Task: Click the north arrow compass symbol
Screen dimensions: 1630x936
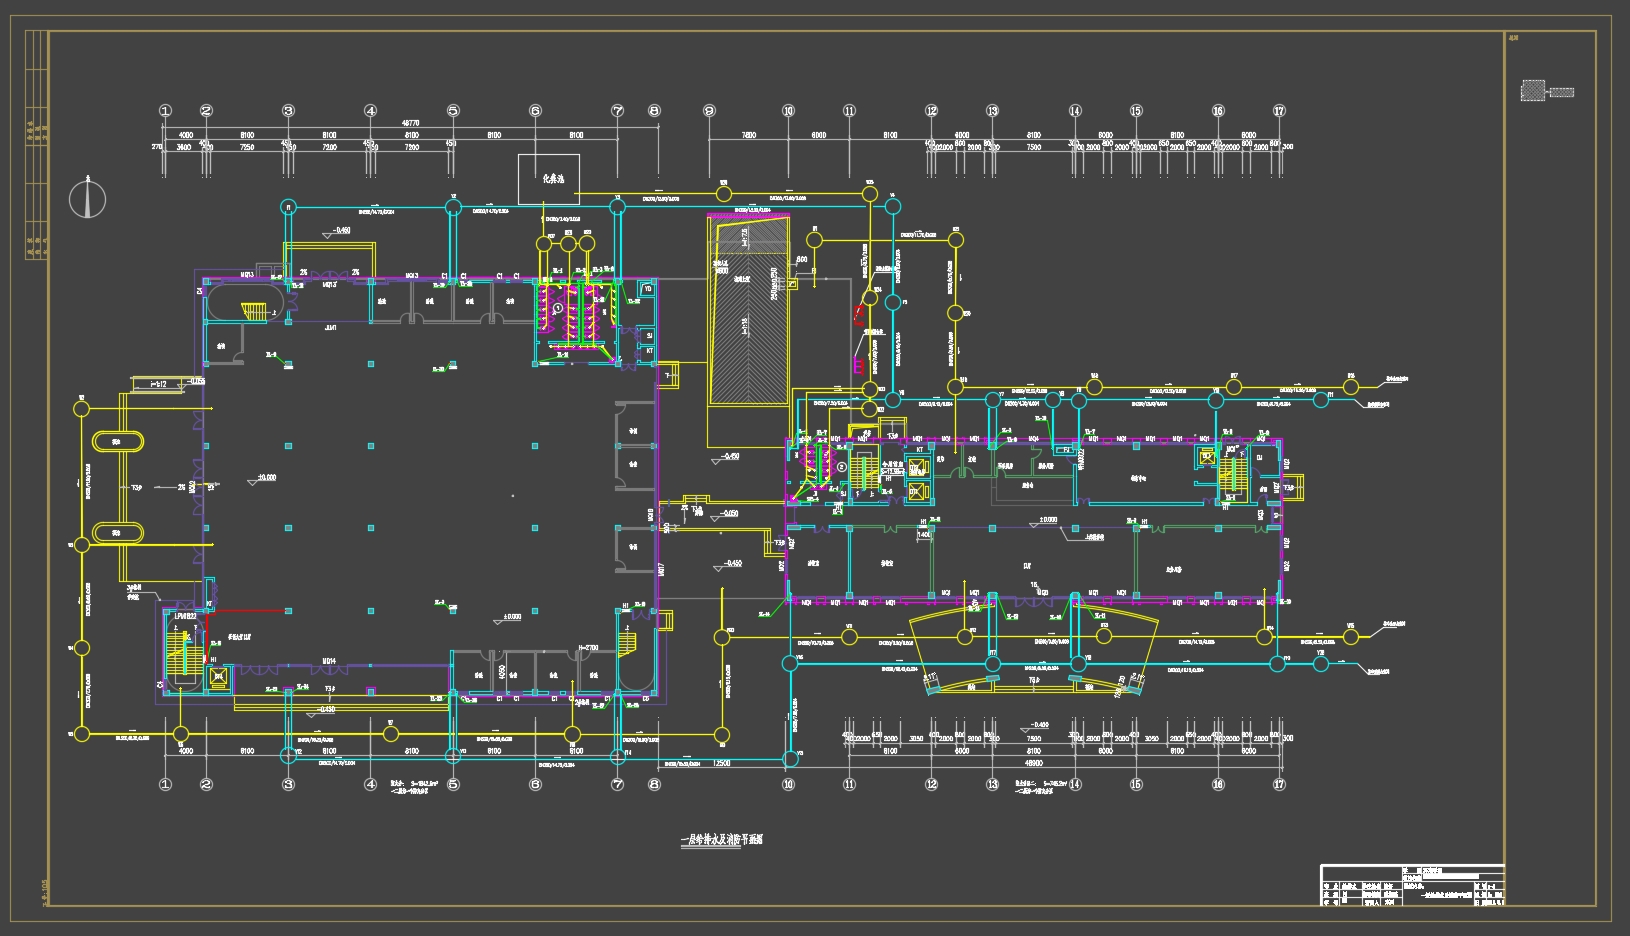Action: click(87, 199)
